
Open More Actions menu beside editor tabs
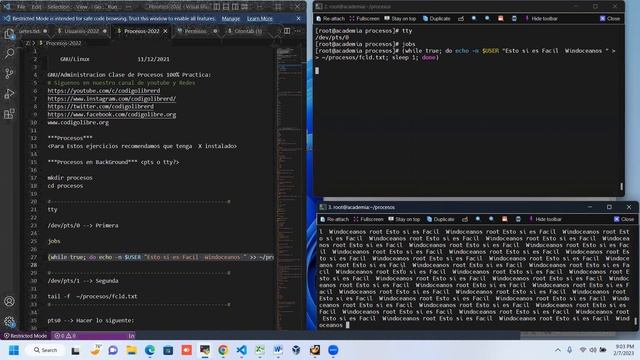point(298,31)
